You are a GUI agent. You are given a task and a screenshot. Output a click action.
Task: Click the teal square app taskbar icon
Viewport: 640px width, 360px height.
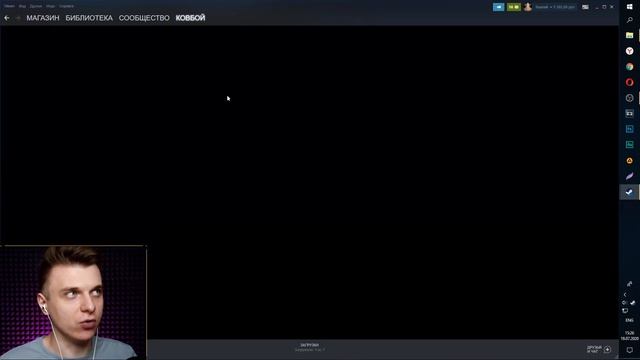(629, 144)
